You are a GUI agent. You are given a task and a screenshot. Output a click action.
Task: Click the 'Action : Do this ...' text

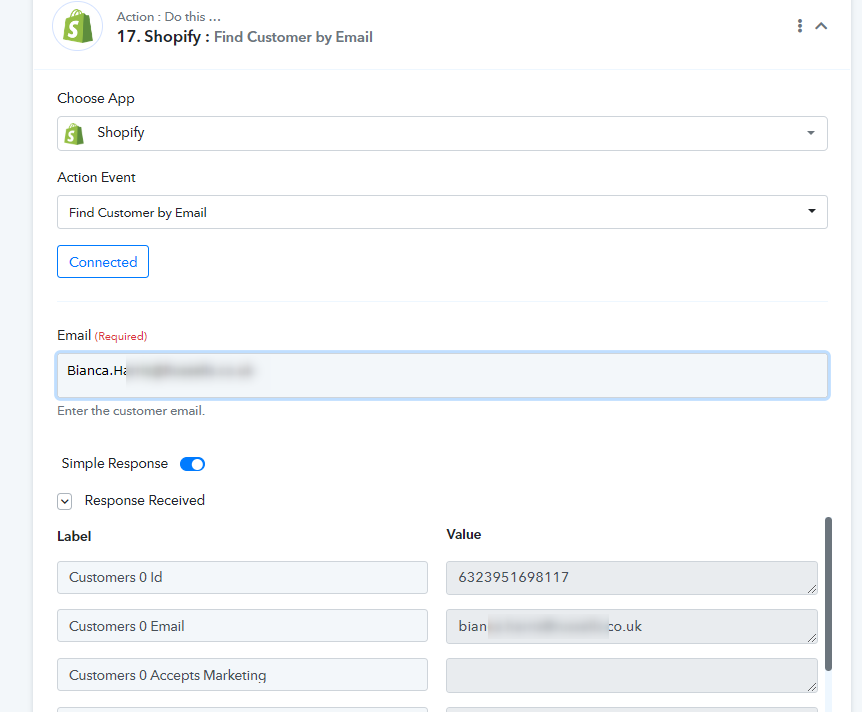click(x=168, y=16)
